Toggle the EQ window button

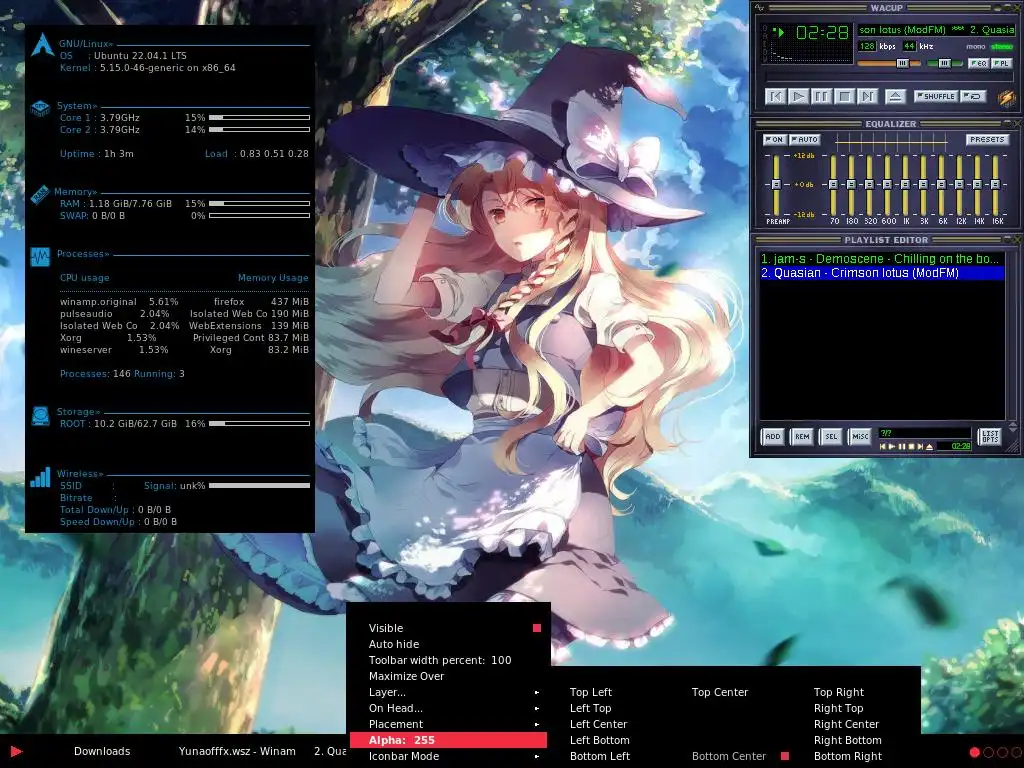[x=978, y=63]
